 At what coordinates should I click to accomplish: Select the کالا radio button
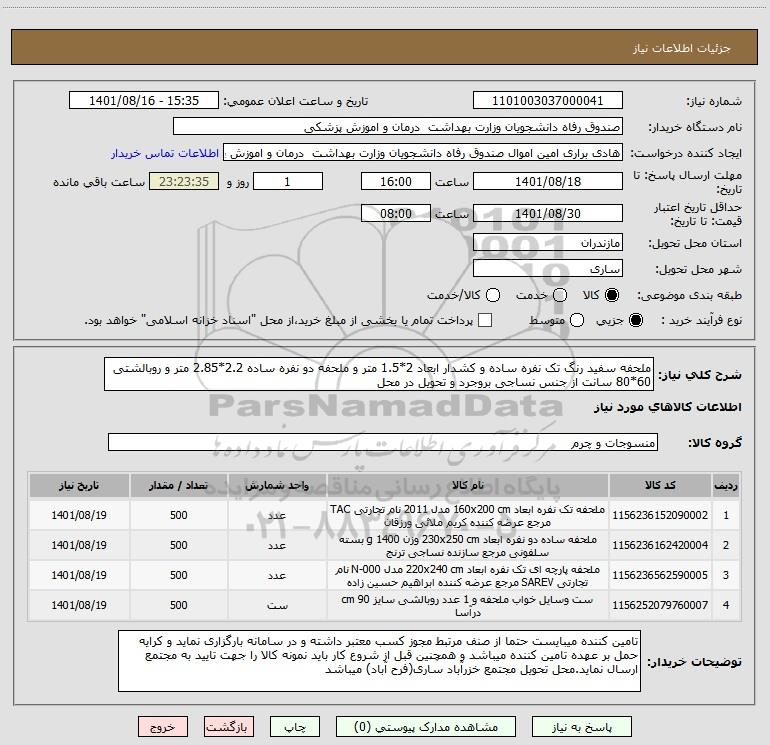612,295
